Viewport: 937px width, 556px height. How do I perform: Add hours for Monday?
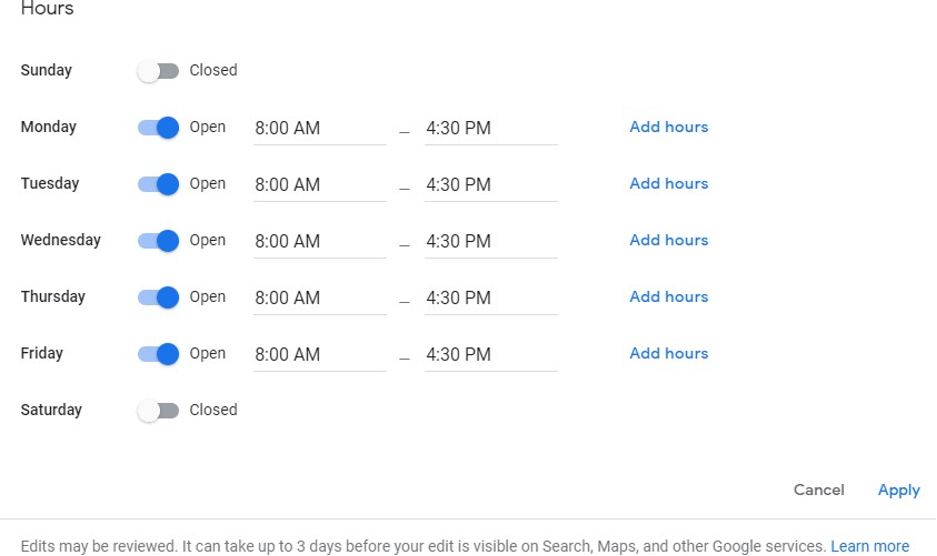point(669,127)
